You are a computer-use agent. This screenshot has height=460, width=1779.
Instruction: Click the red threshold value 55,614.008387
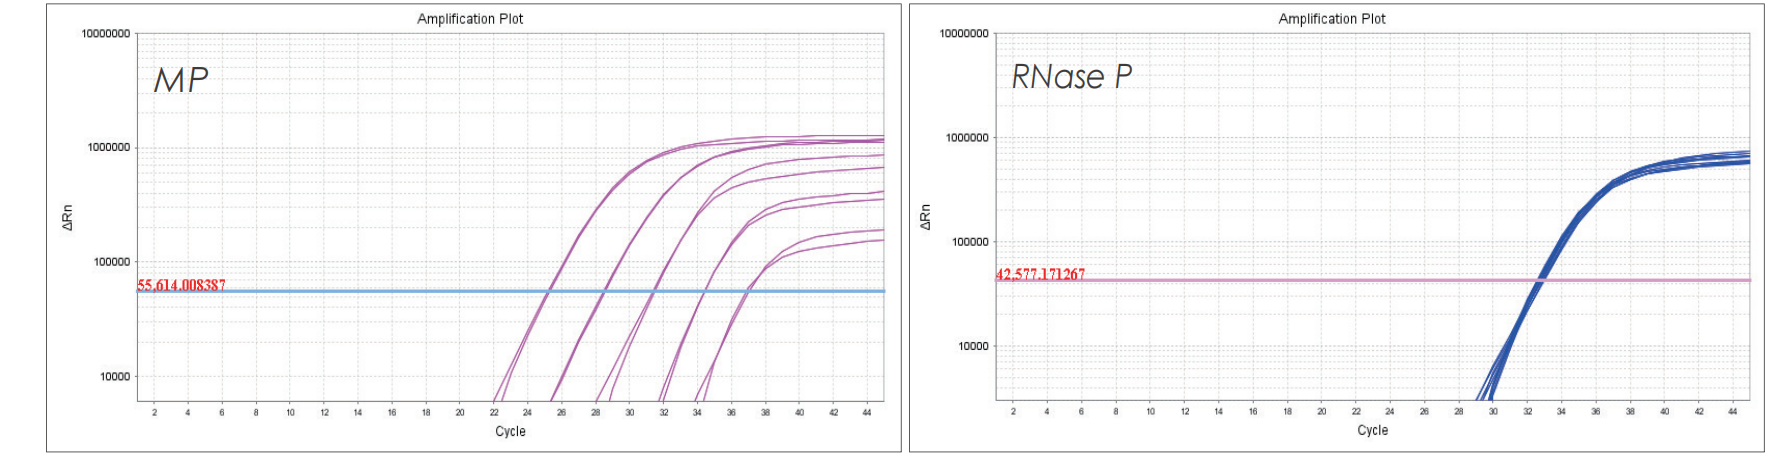(x=181, y=285)
